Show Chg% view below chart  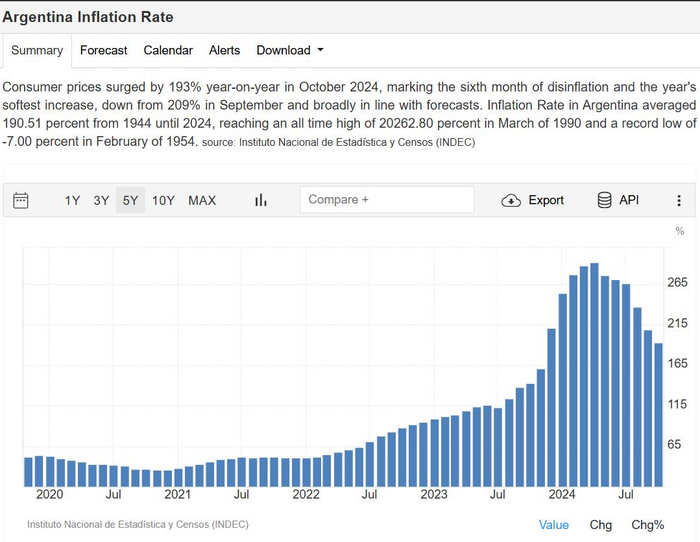point(648,524)
